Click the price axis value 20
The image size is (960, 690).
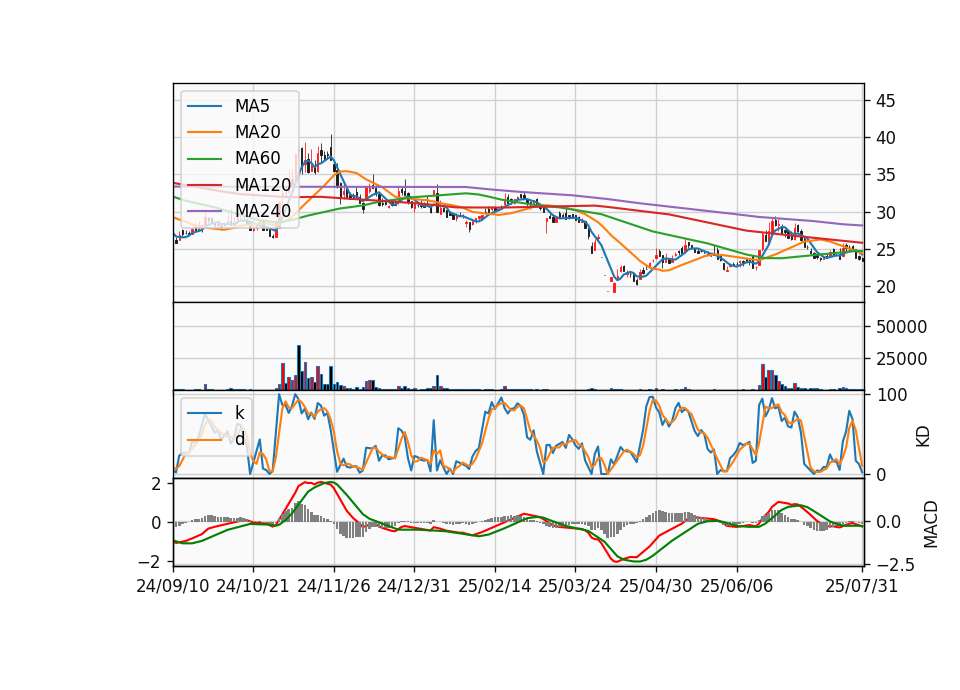885,287
